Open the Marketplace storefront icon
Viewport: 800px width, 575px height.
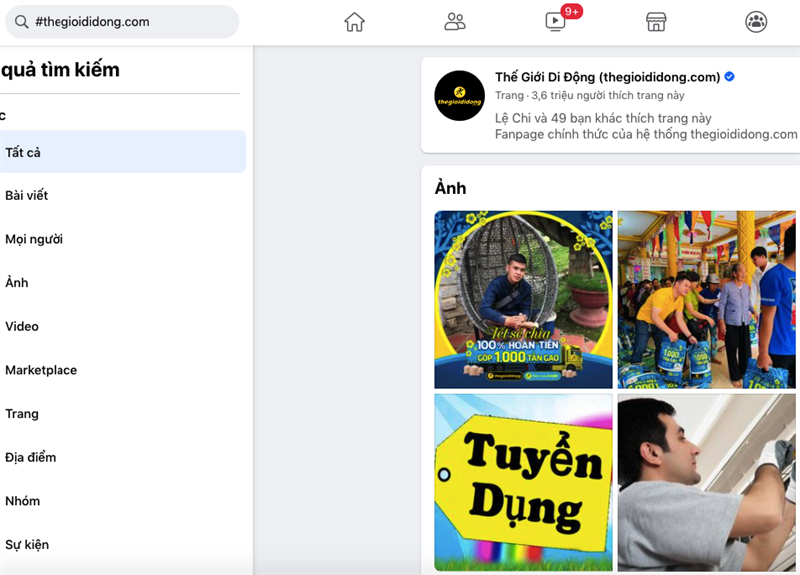point(656,22)
